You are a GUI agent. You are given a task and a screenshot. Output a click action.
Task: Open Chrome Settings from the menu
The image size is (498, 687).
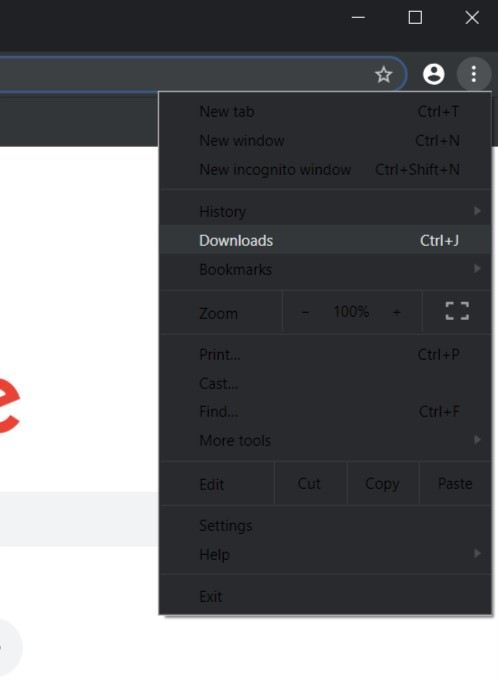point(325,525)
